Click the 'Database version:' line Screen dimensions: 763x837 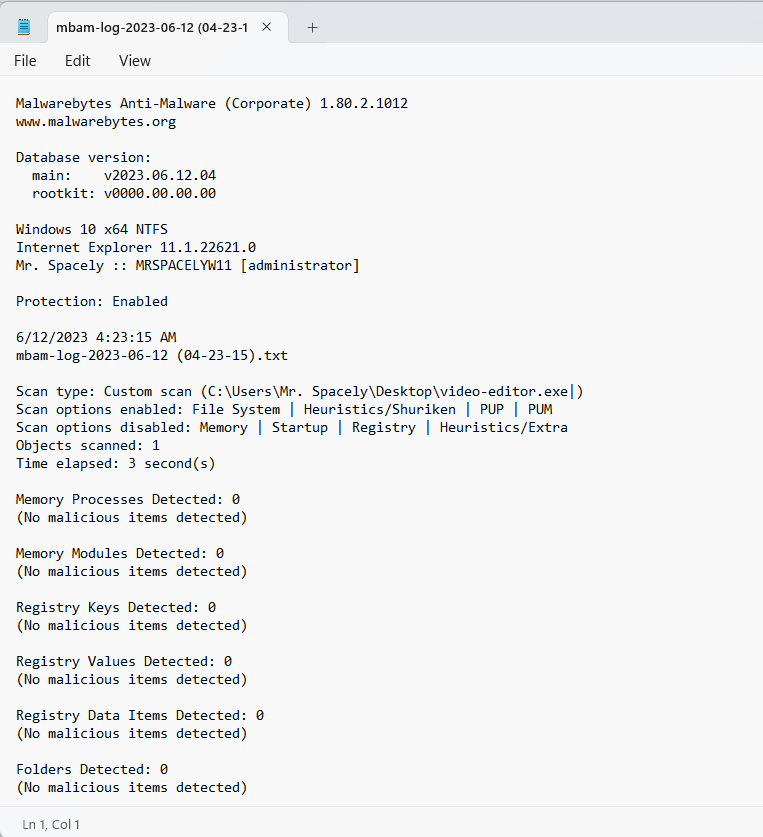coord(84,157)
